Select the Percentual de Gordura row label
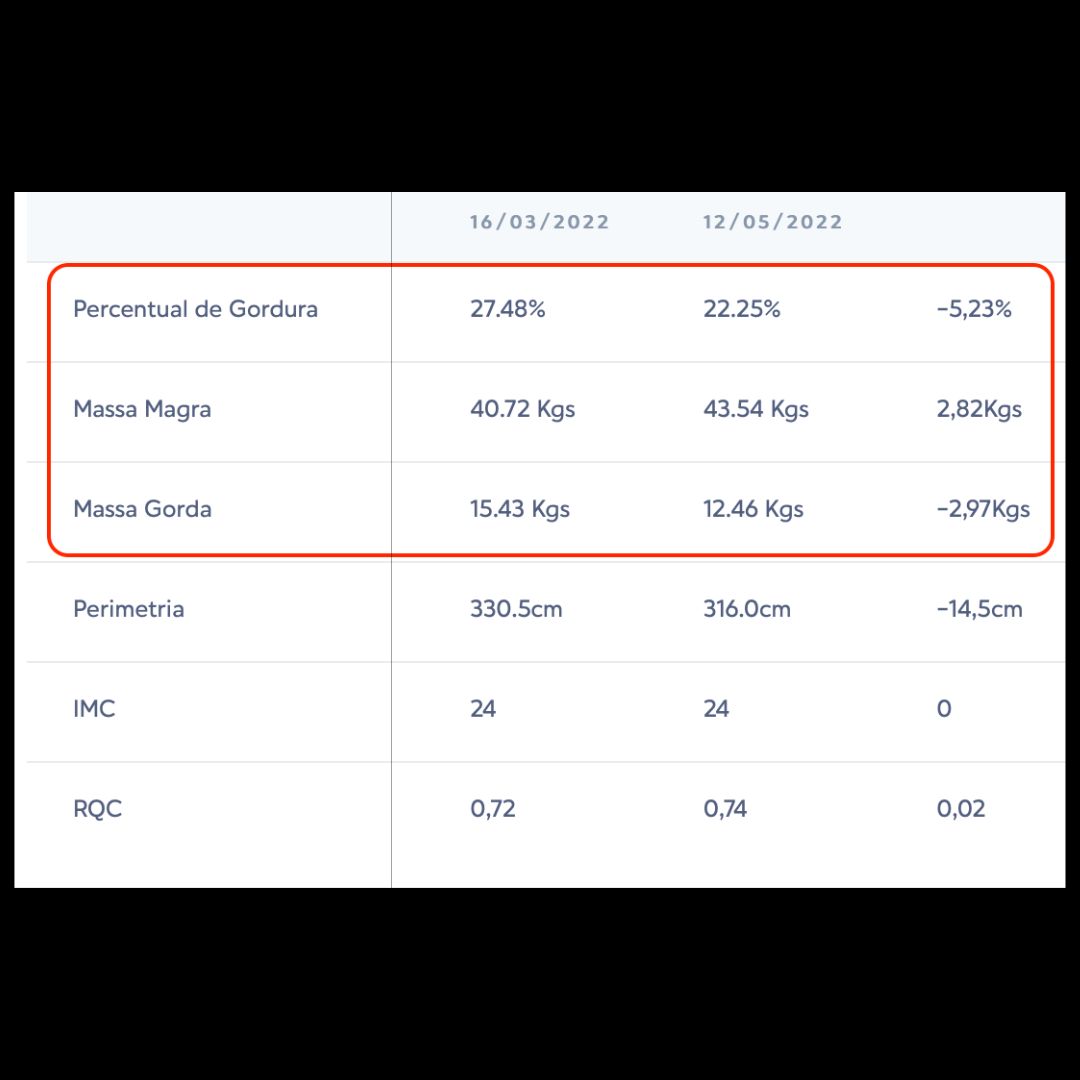This screenshot has height=1080, width=1080. tap(195, 309)
